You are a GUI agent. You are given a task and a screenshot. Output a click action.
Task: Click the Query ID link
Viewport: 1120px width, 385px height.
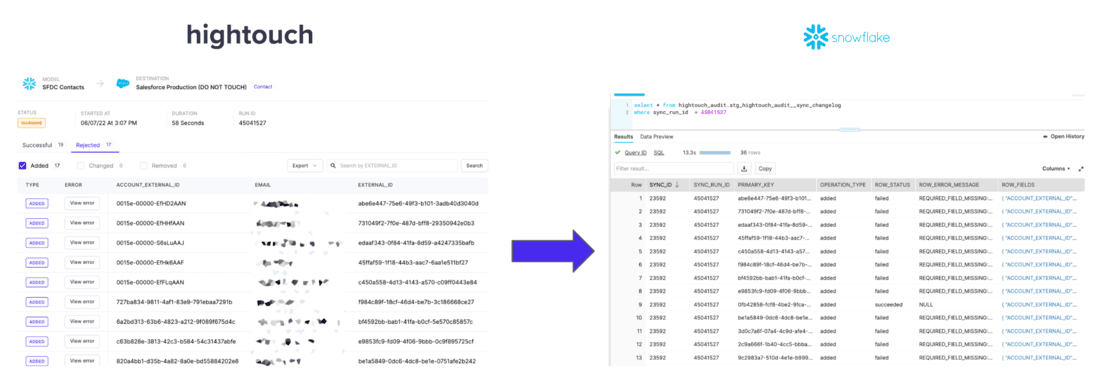tap(636, 152)
